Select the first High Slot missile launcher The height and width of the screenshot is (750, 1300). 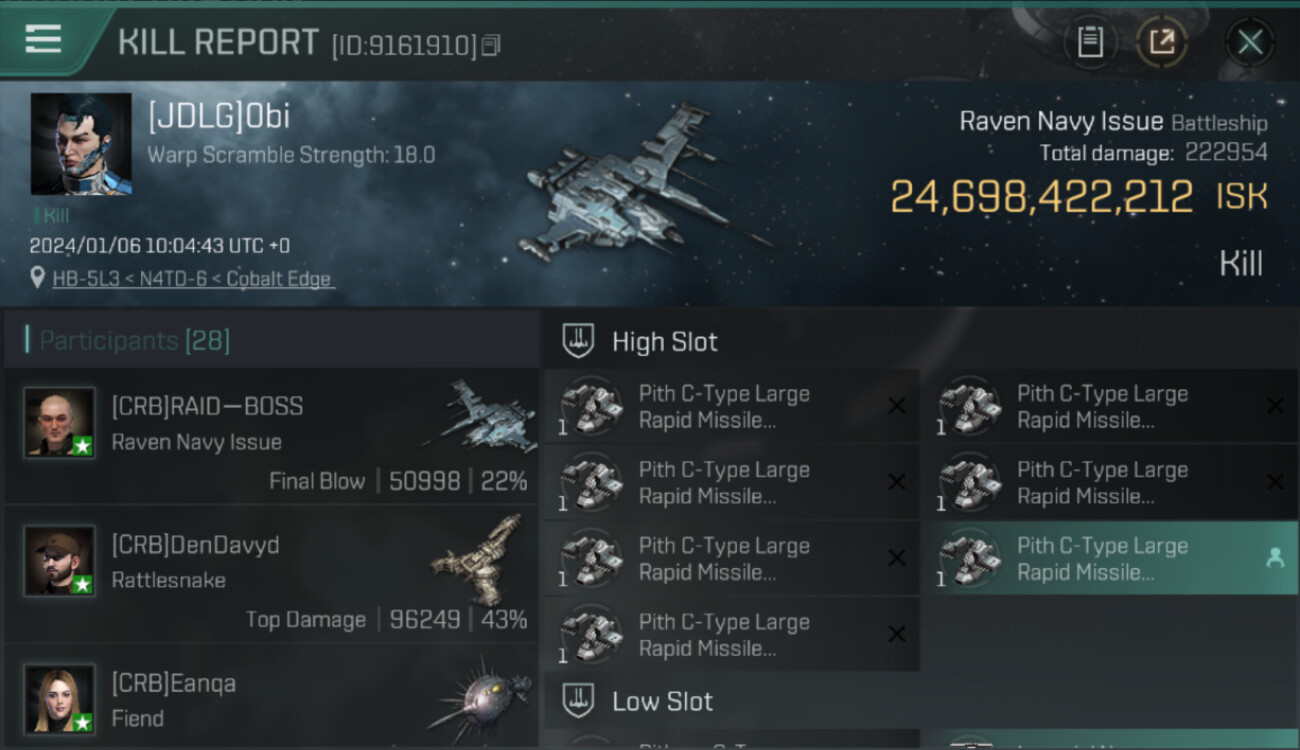(730, 407)
